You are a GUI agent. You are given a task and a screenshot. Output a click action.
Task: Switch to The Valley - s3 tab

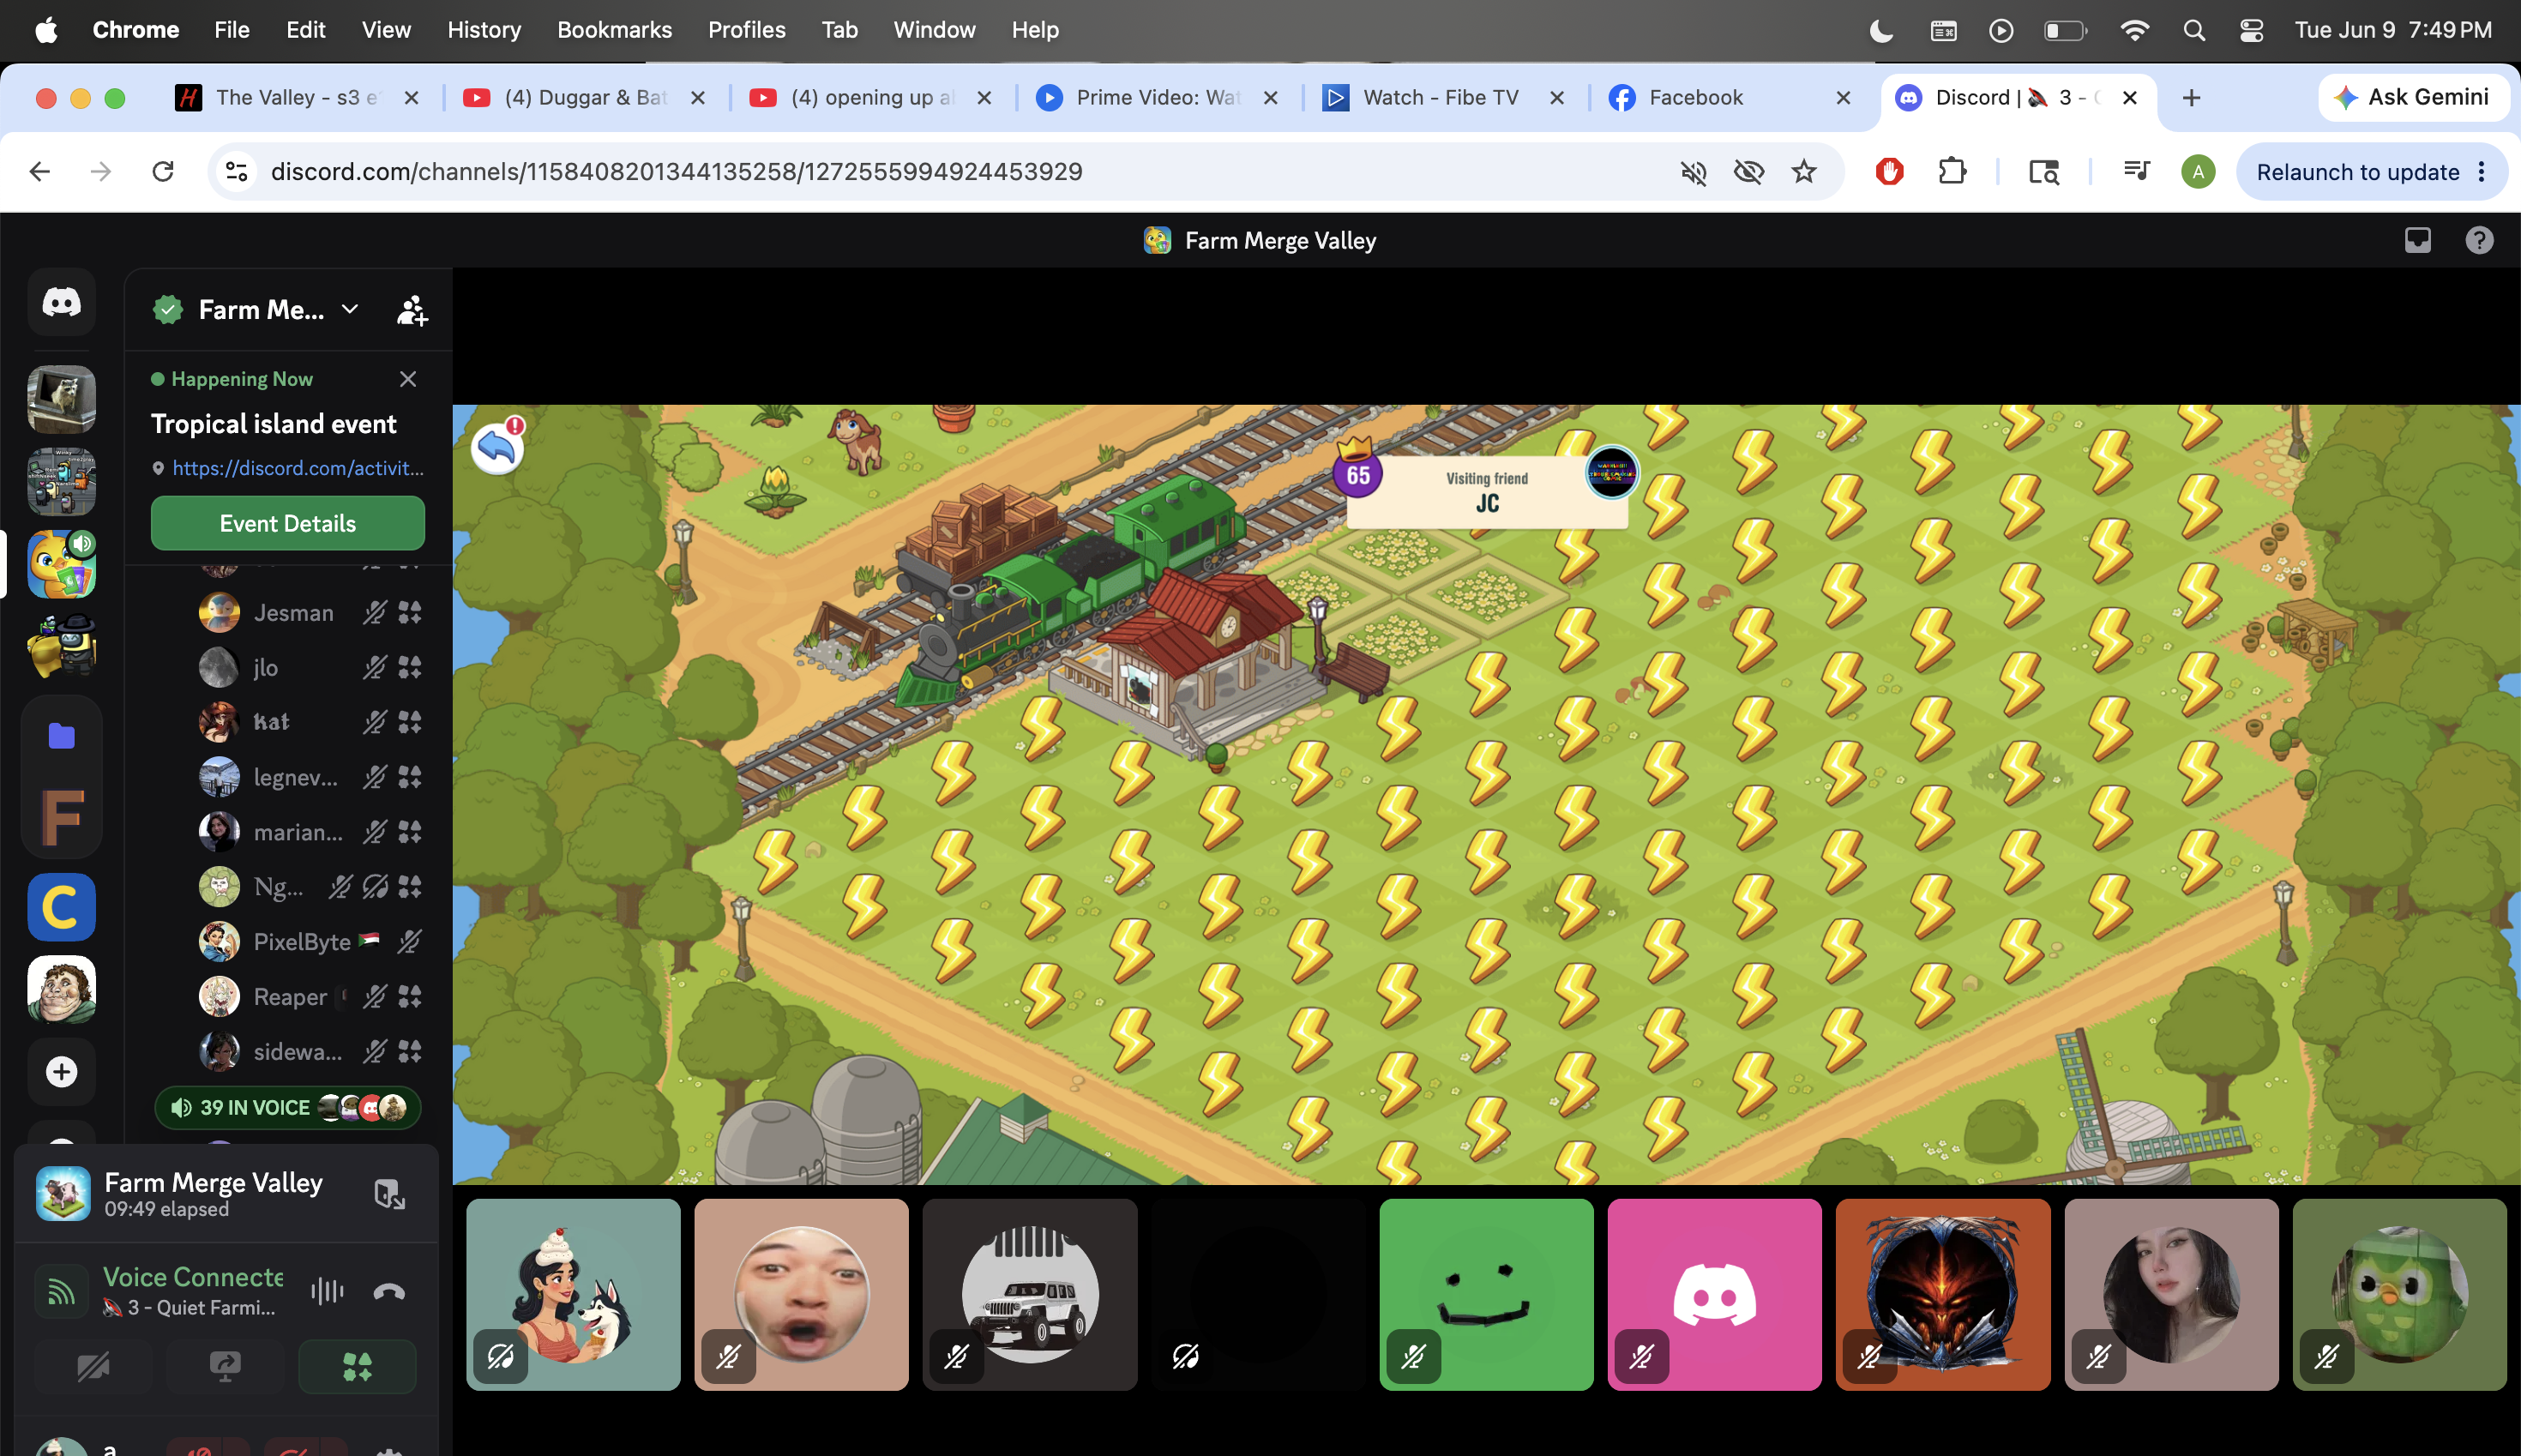(x=296, y=97)
